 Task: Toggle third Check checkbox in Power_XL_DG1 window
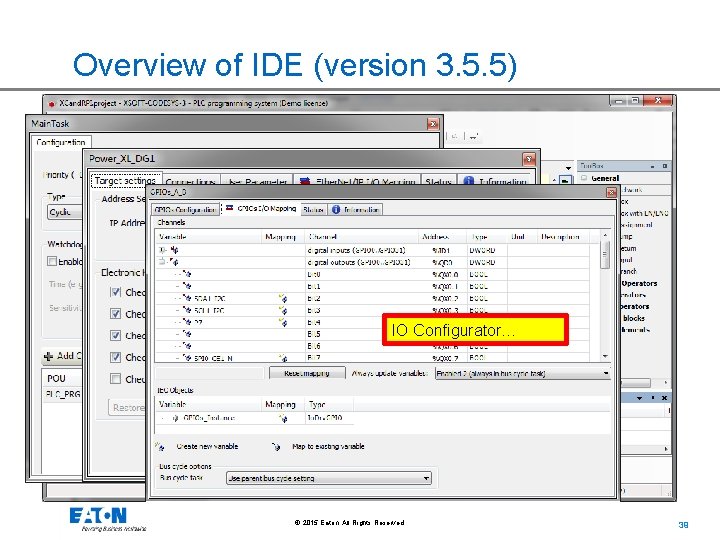[x=116, y=335]
